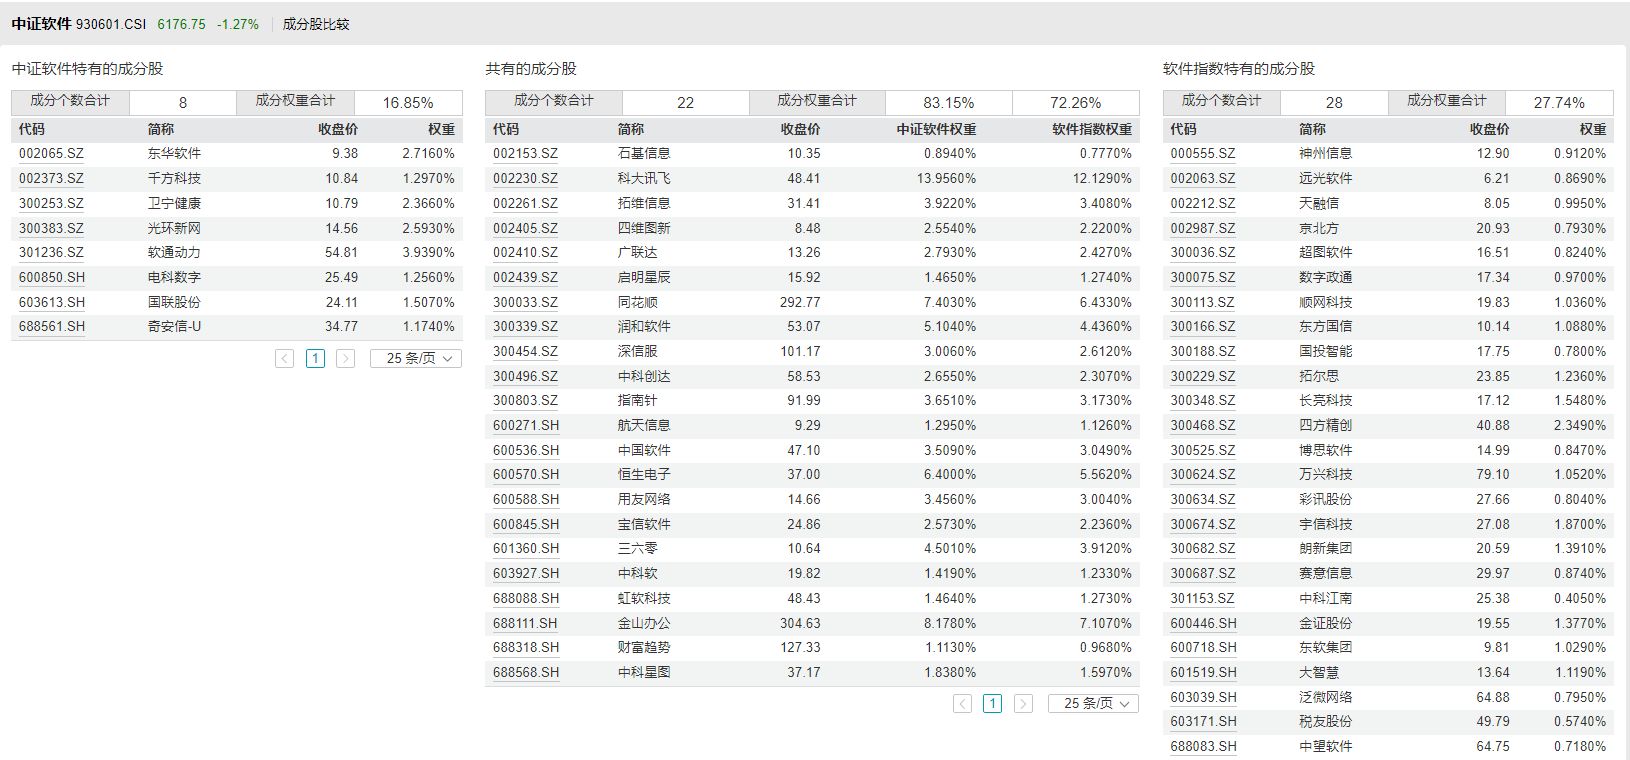Click 恒生电子 name cell
This screenshot has width=1630, height=760.
pyautogui.click(x=644, y=475)
